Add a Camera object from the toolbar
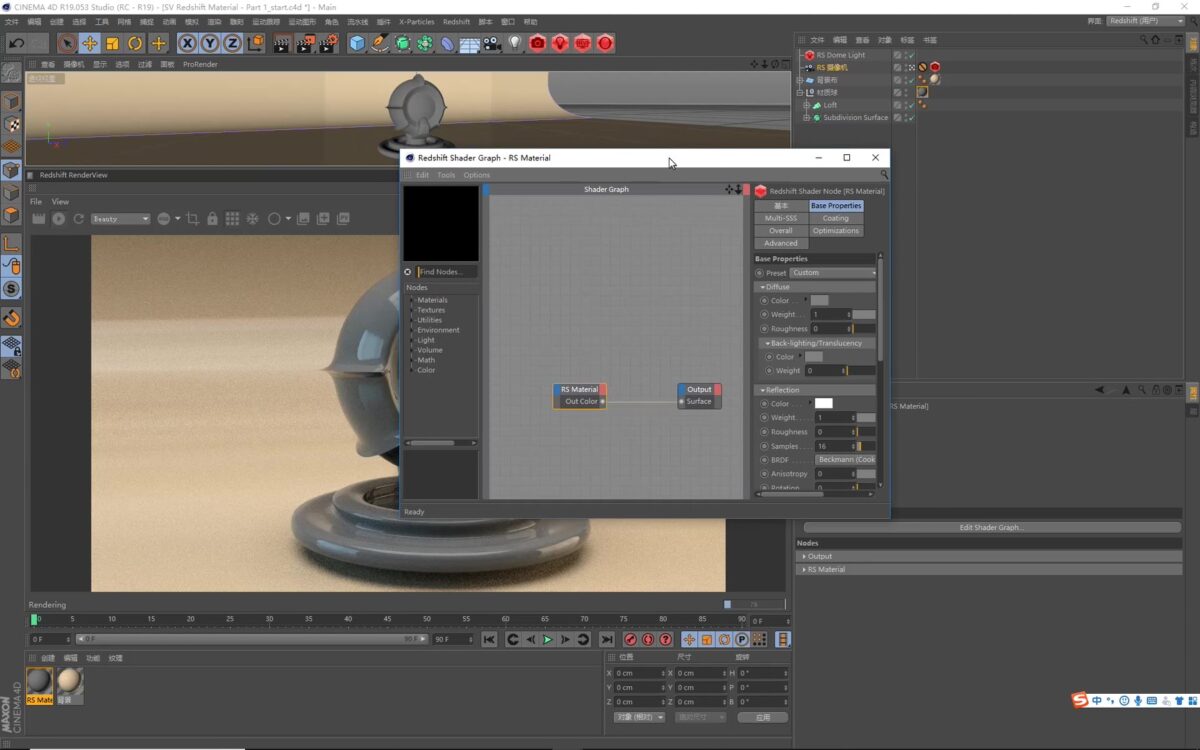The height and width of the screenshot is (750, 1200). (x=492, y=43)
